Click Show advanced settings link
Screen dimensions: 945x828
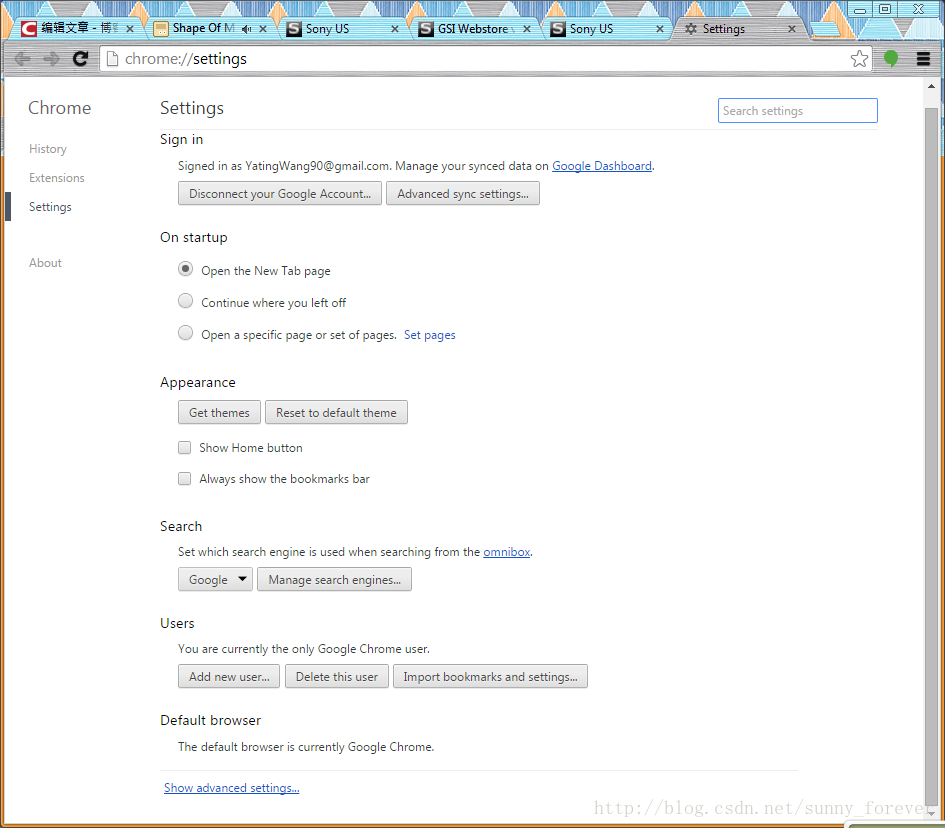231,788
